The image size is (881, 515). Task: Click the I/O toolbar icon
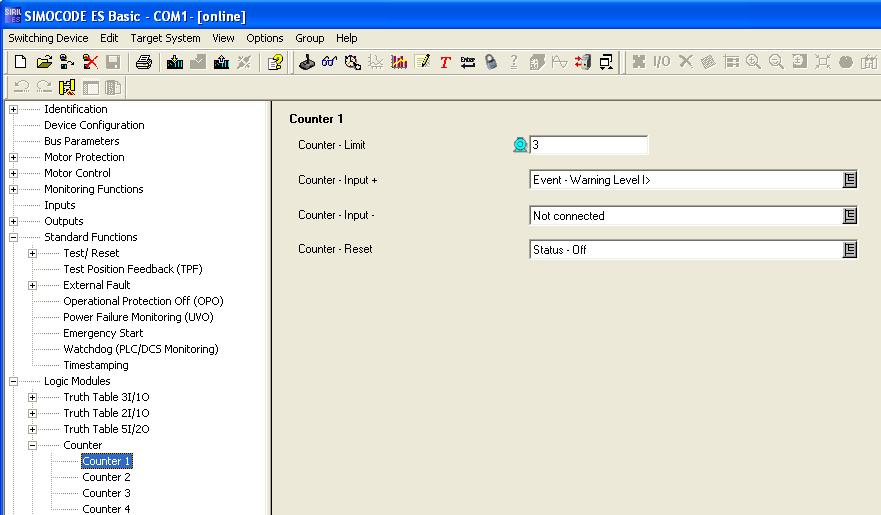(661, 62)
